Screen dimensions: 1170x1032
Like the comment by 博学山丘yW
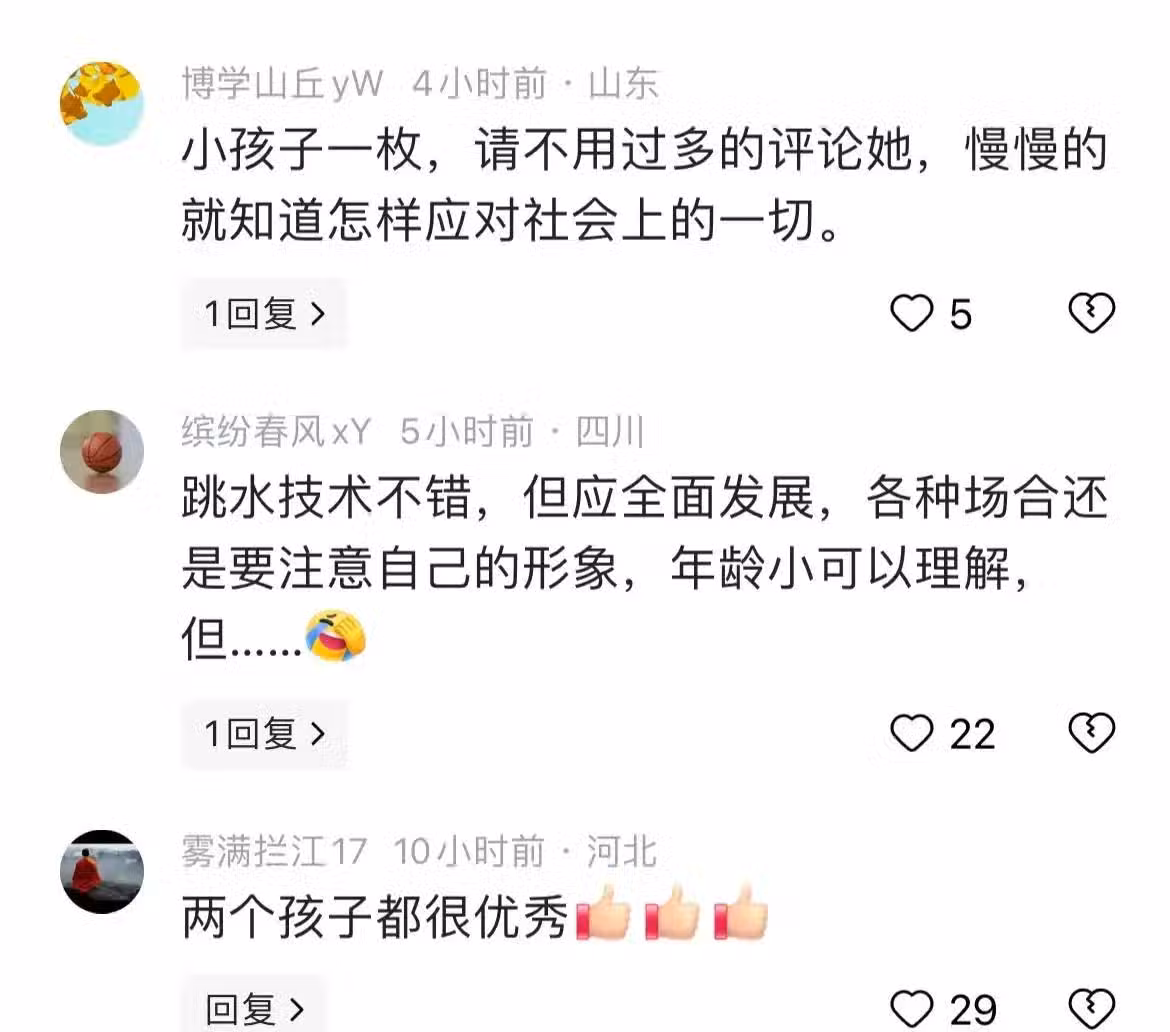click(x=911, y=313)
